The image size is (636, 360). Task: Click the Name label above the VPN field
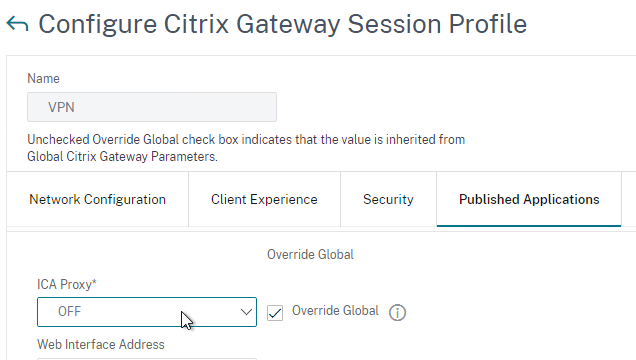(x=43, y=78)
